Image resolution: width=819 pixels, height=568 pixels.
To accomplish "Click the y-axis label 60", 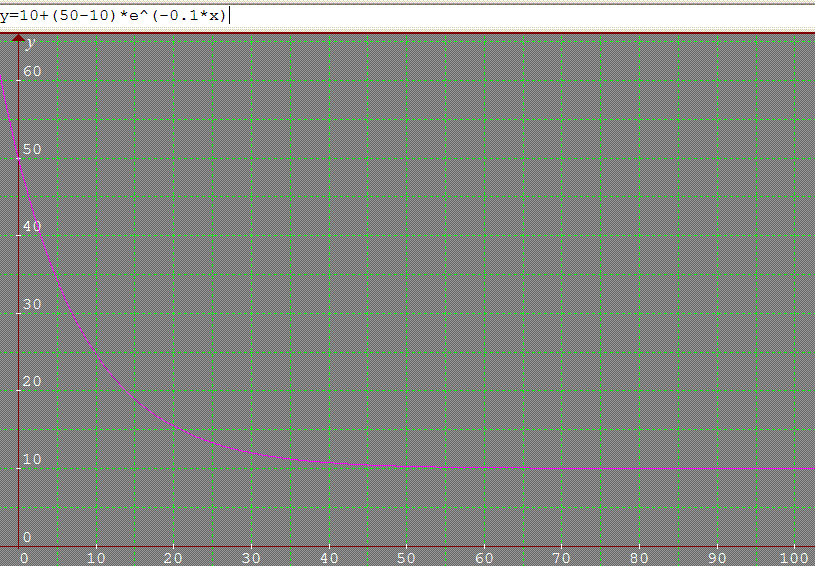I will [x=32, y=71].
